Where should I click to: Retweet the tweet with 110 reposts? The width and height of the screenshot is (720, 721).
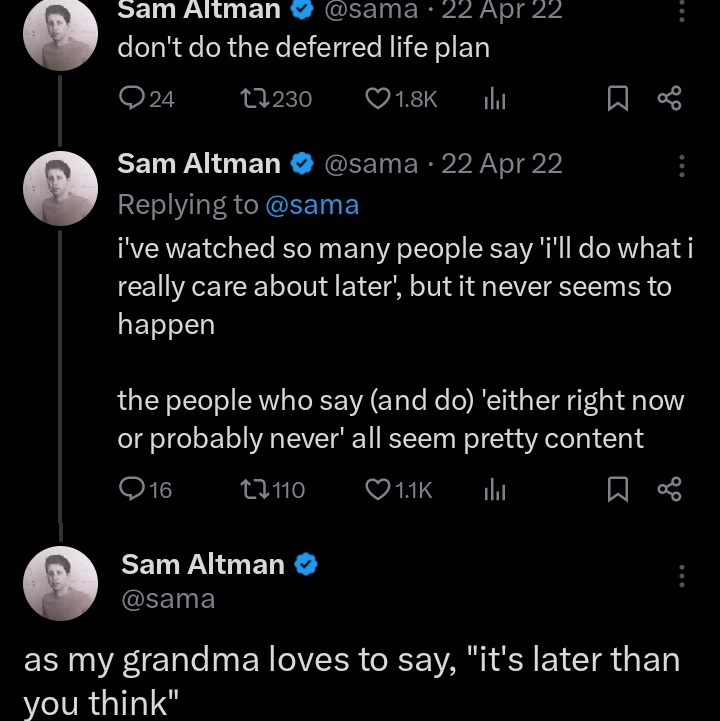[x=254, y=489]
